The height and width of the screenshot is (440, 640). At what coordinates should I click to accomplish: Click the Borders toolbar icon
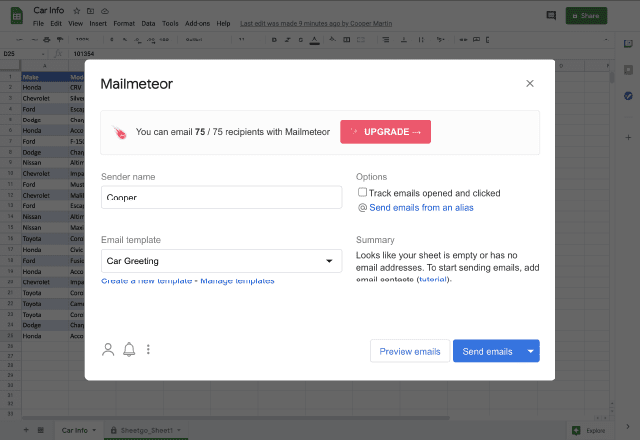coord(347,40)
